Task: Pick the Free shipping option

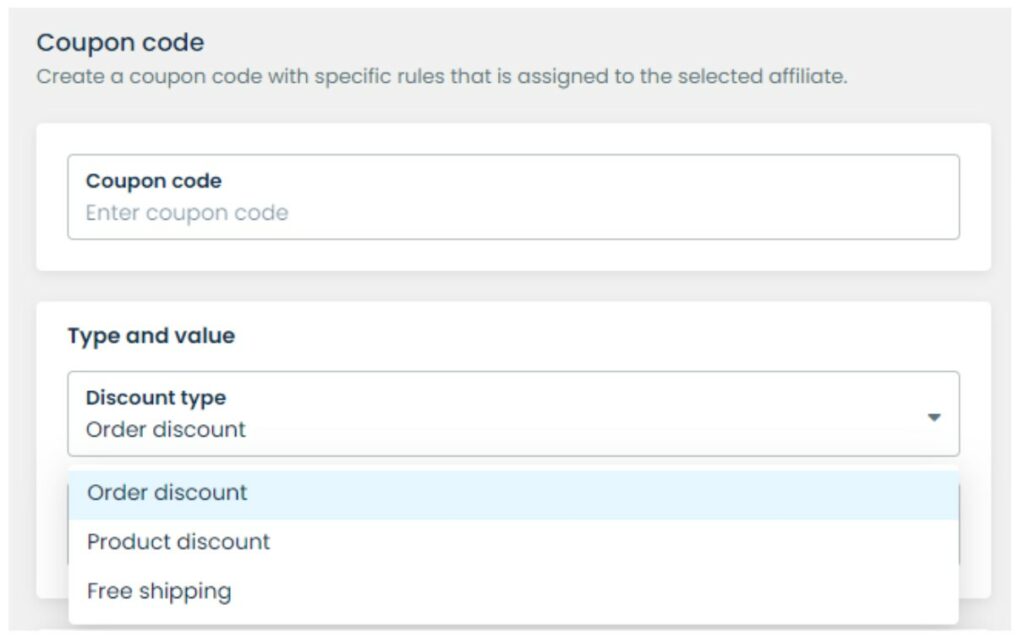Action: (159, 591)
